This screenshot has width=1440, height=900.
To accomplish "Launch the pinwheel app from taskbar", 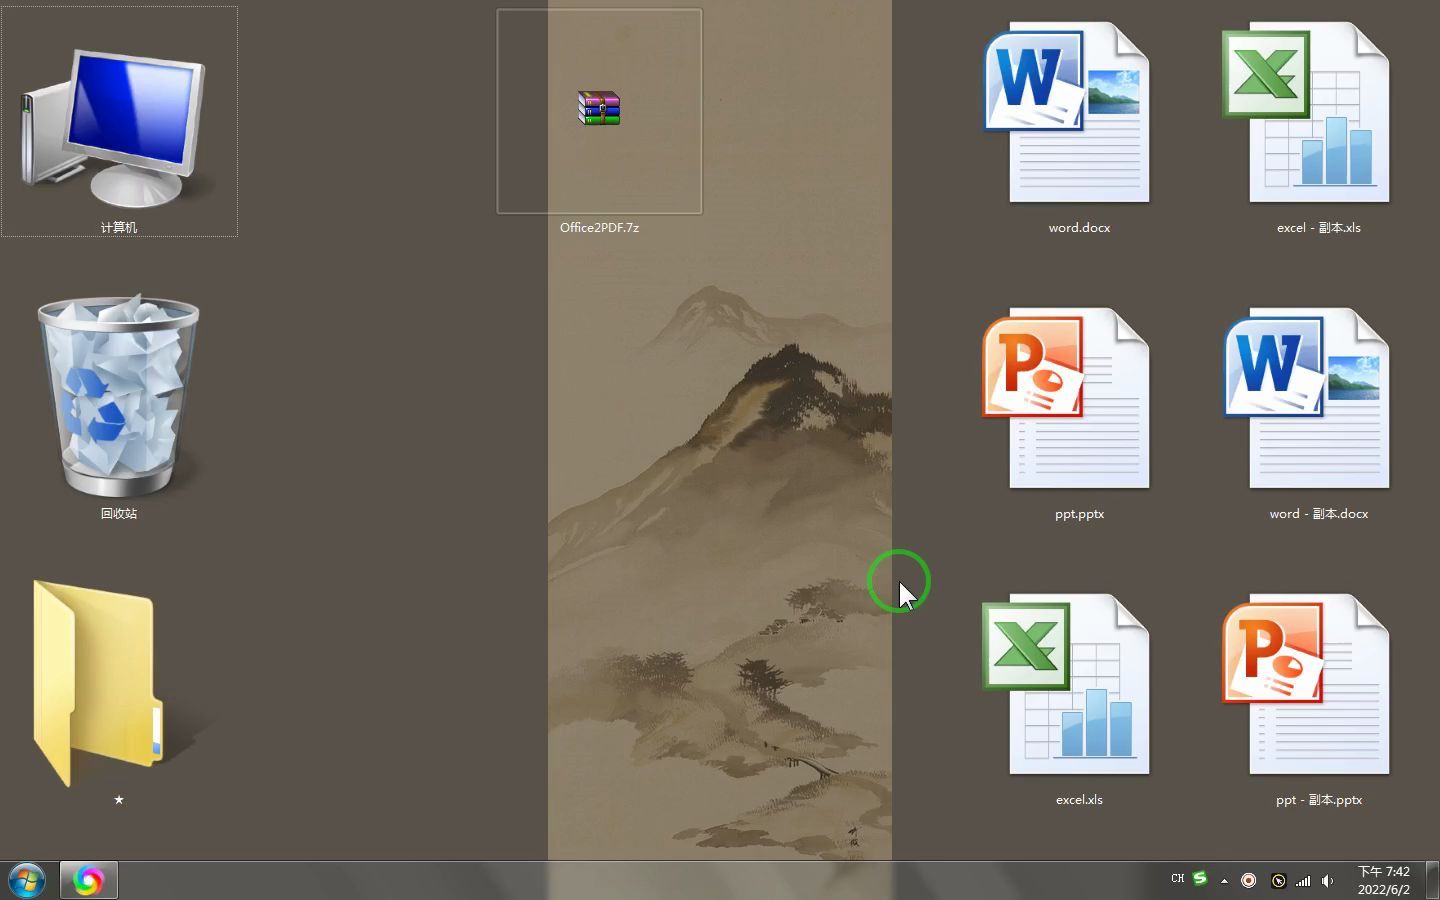I will [x=89, y=880].
